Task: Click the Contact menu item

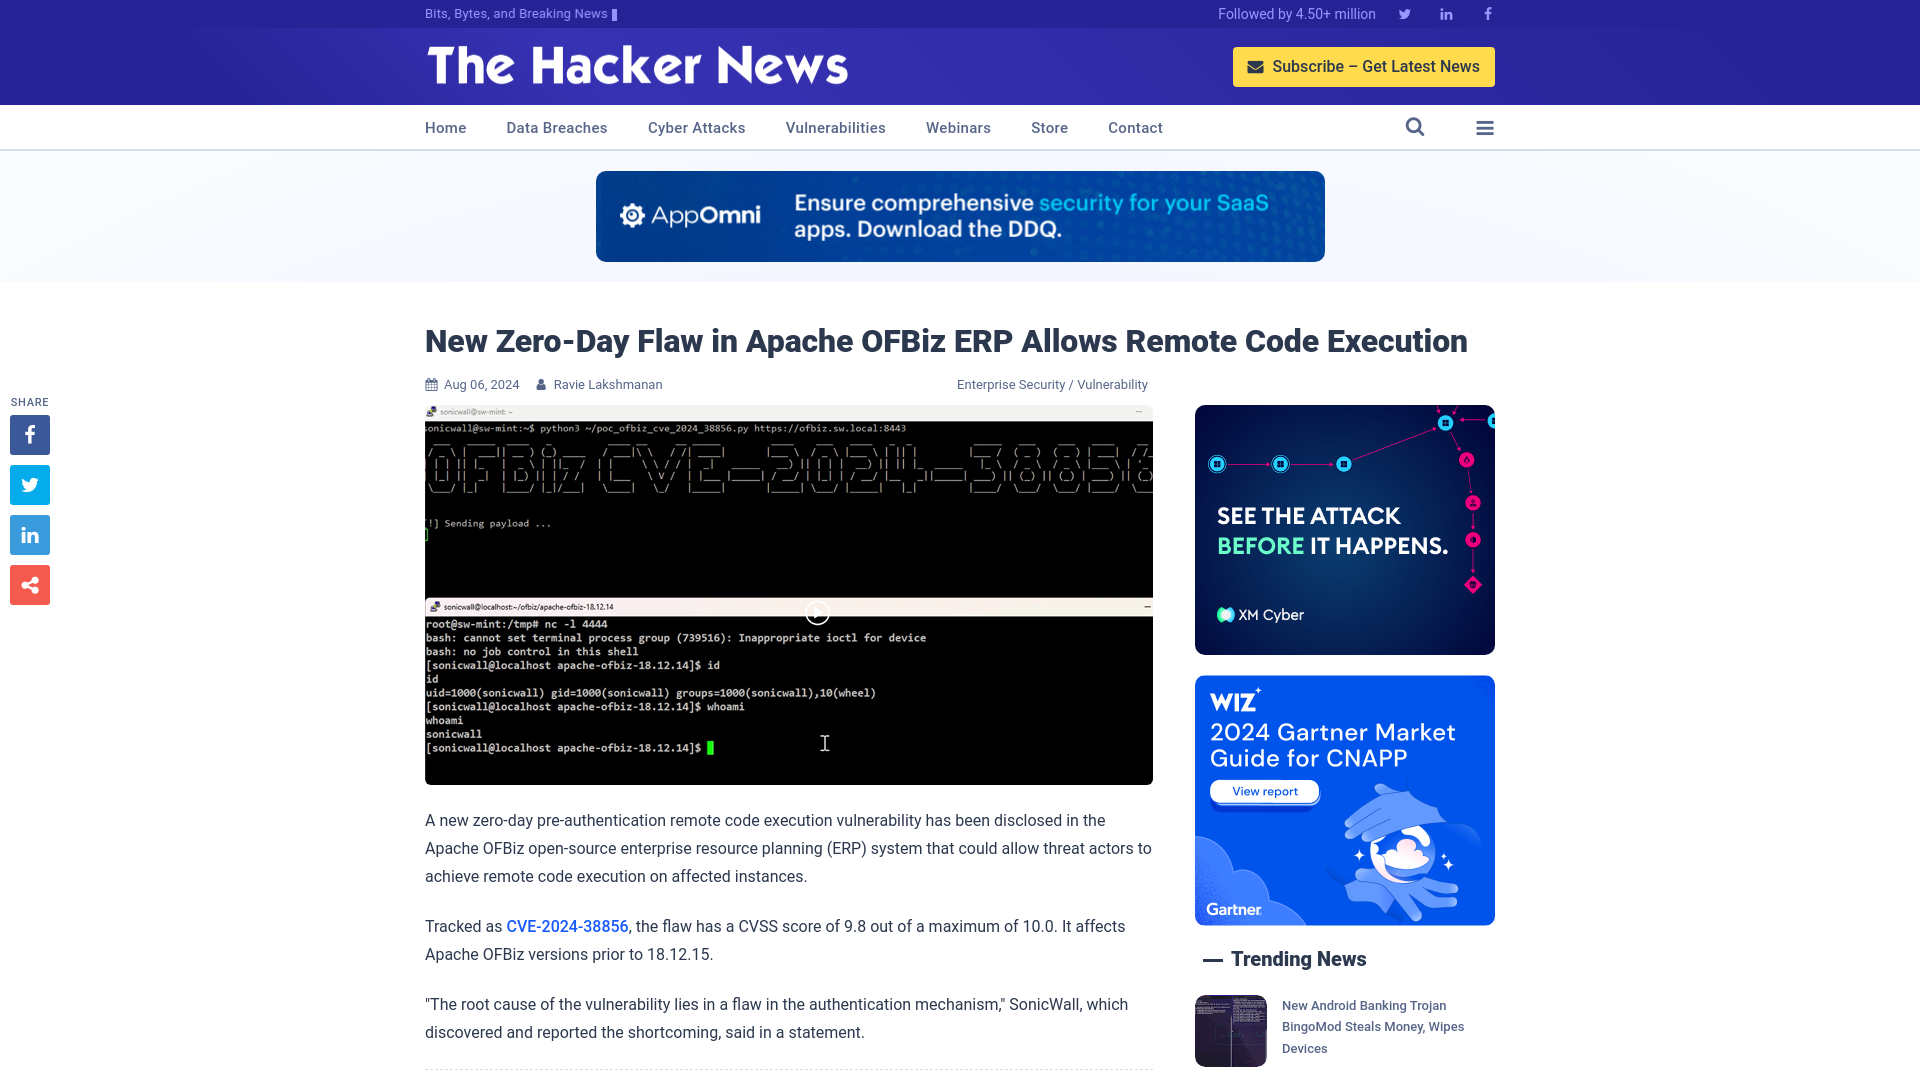Action: [x=1135, y=127]
